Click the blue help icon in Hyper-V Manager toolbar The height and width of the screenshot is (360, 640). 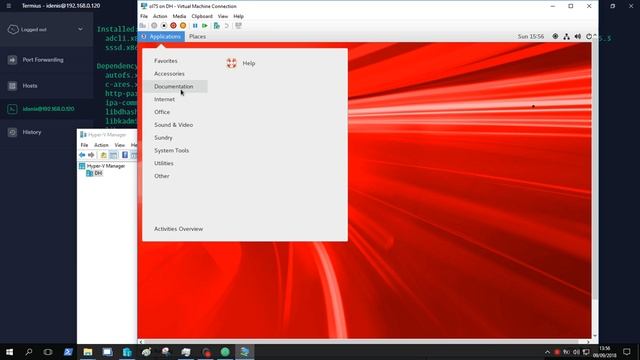(x=125, y=155)
